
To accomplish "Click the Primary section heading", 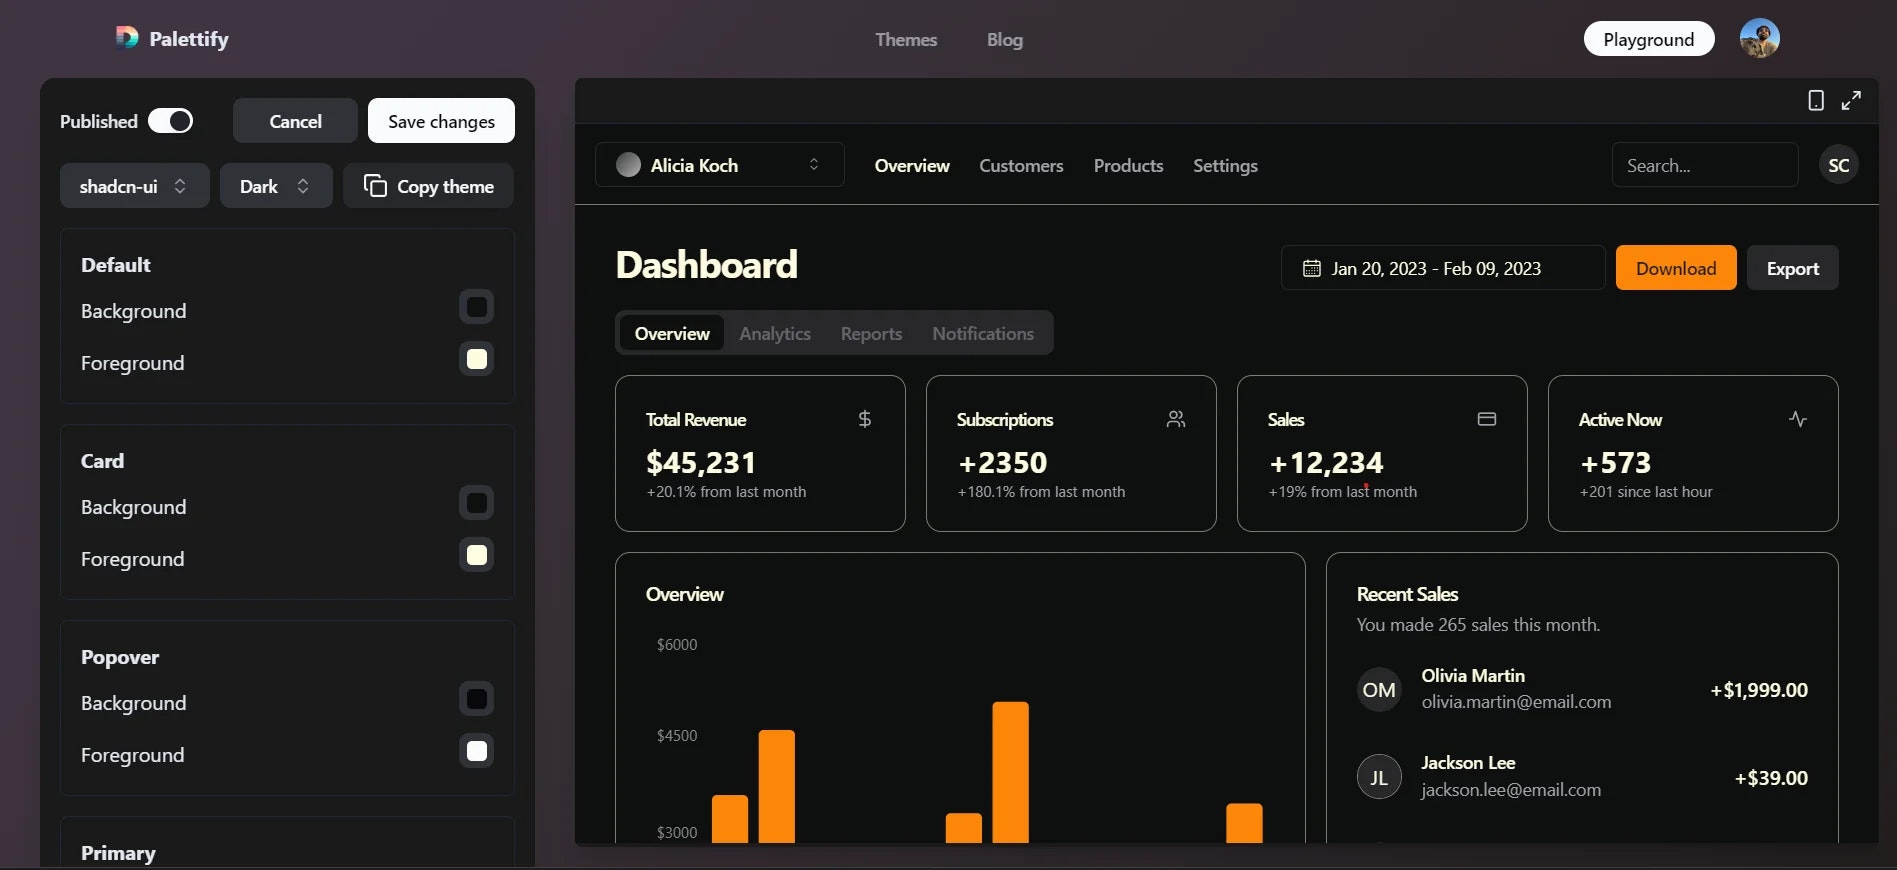I will pyautogui.click(x=118, y=853).
